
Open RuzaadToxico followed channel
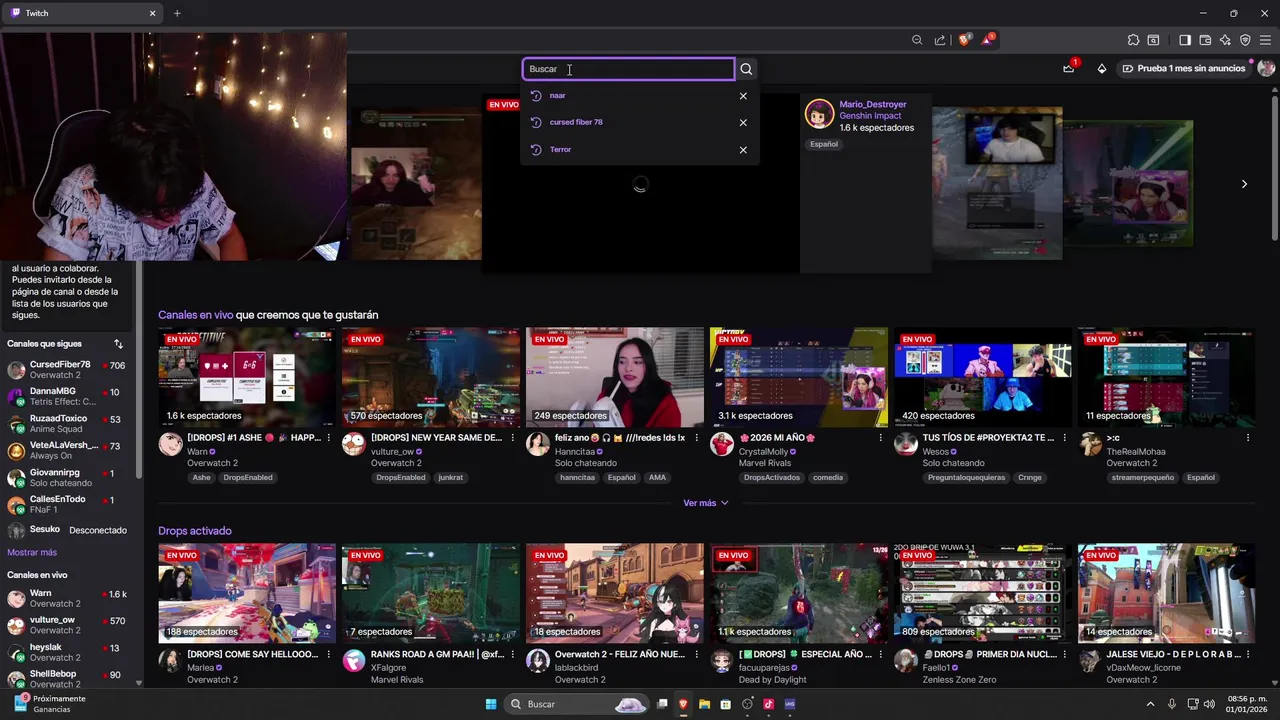[x=66, y=423]
